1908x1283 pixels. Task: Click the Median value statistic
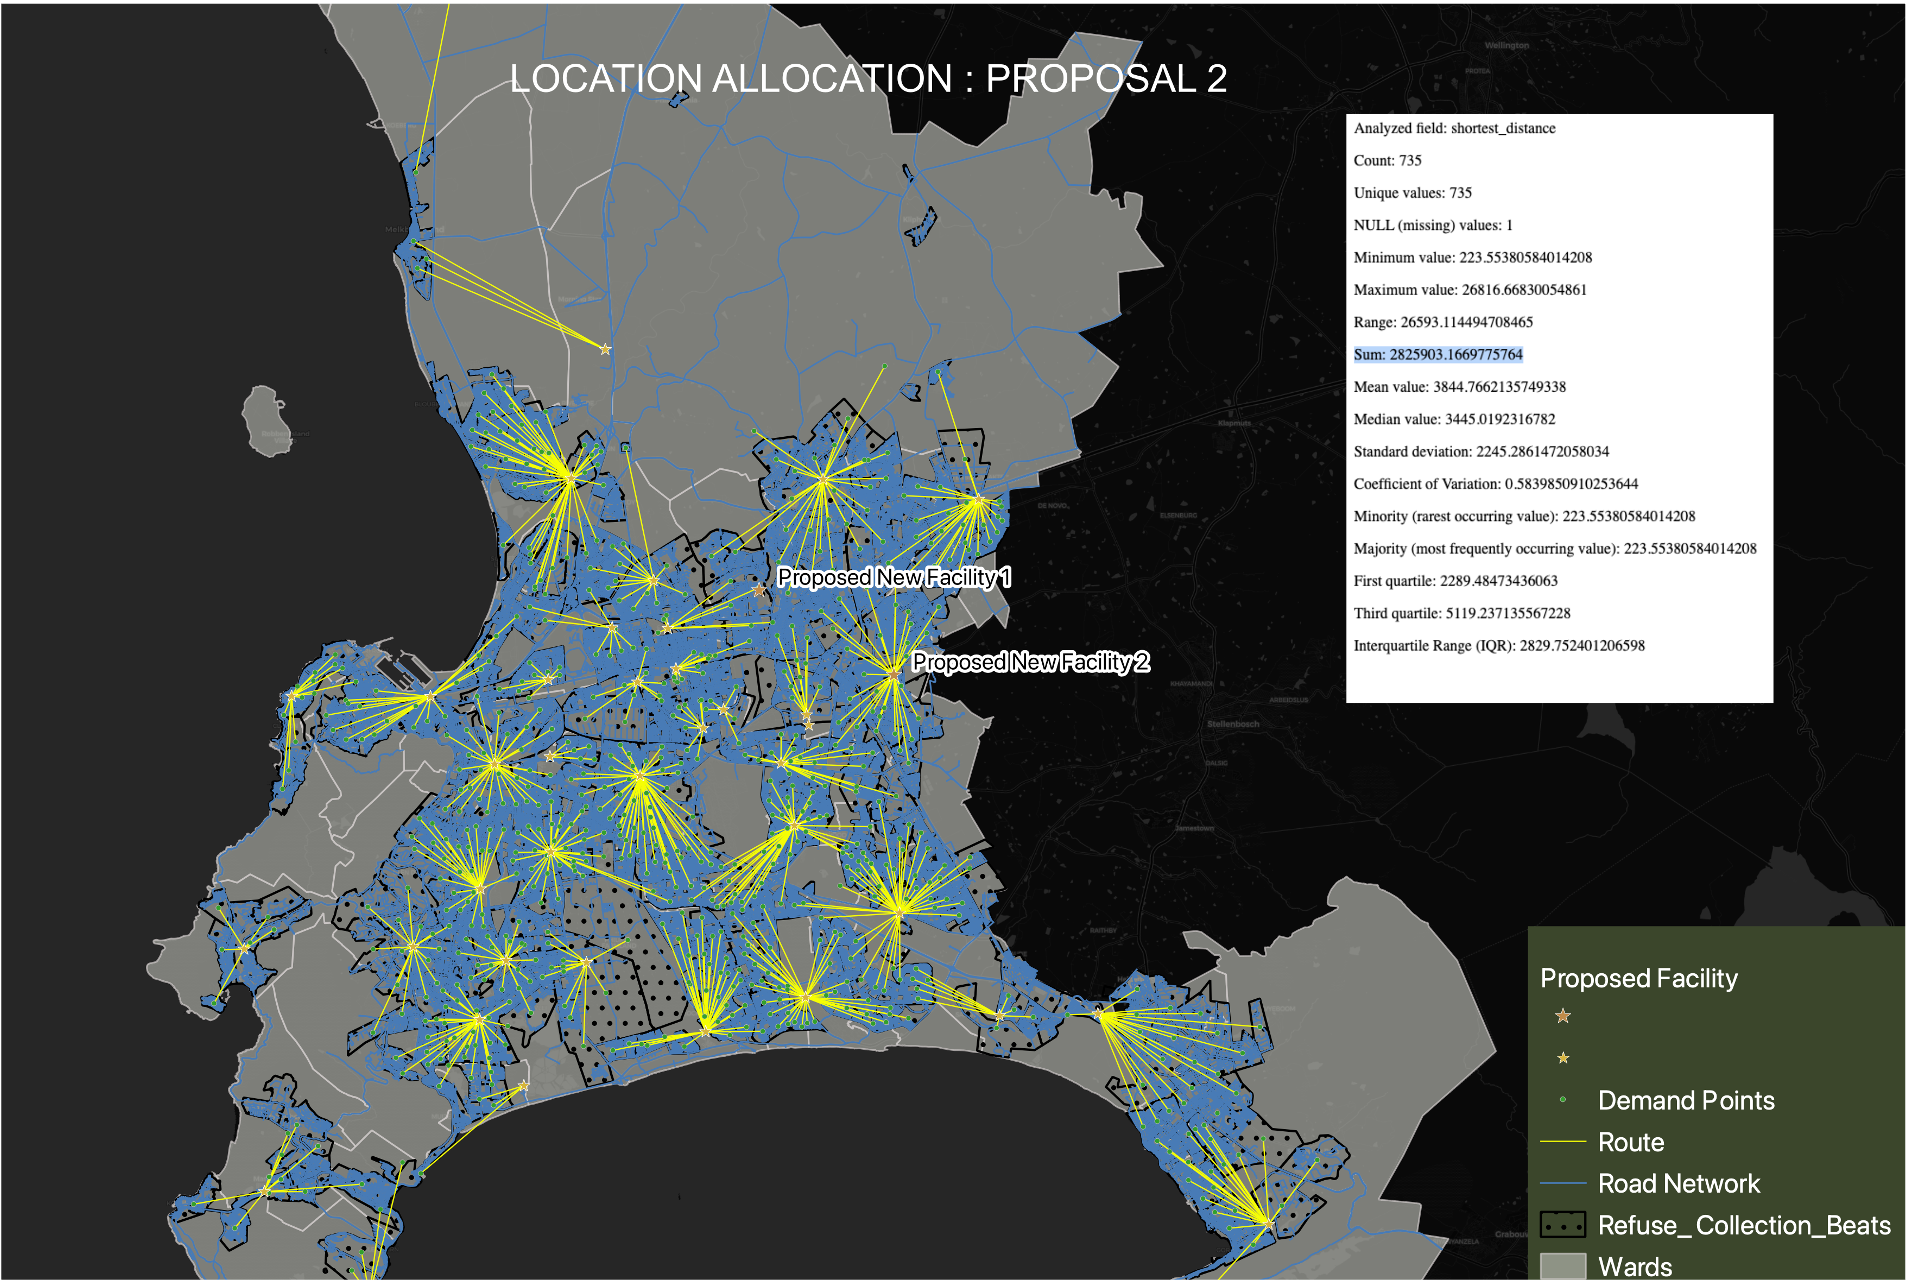pos(1454,419)
